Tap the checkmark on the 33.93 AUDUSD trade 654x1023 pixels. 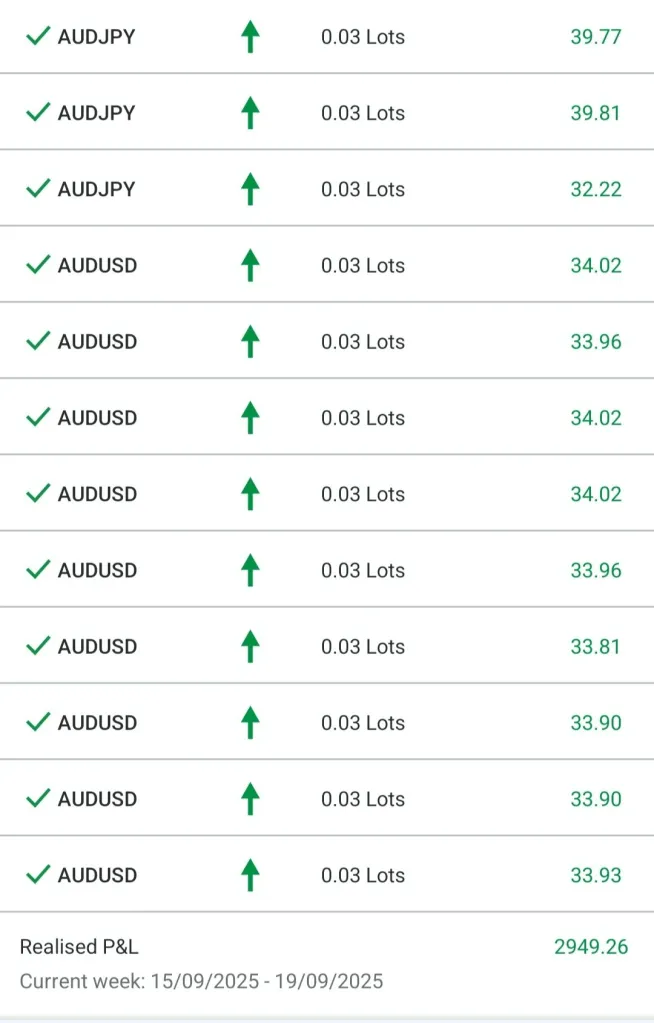tap(38, 875)
